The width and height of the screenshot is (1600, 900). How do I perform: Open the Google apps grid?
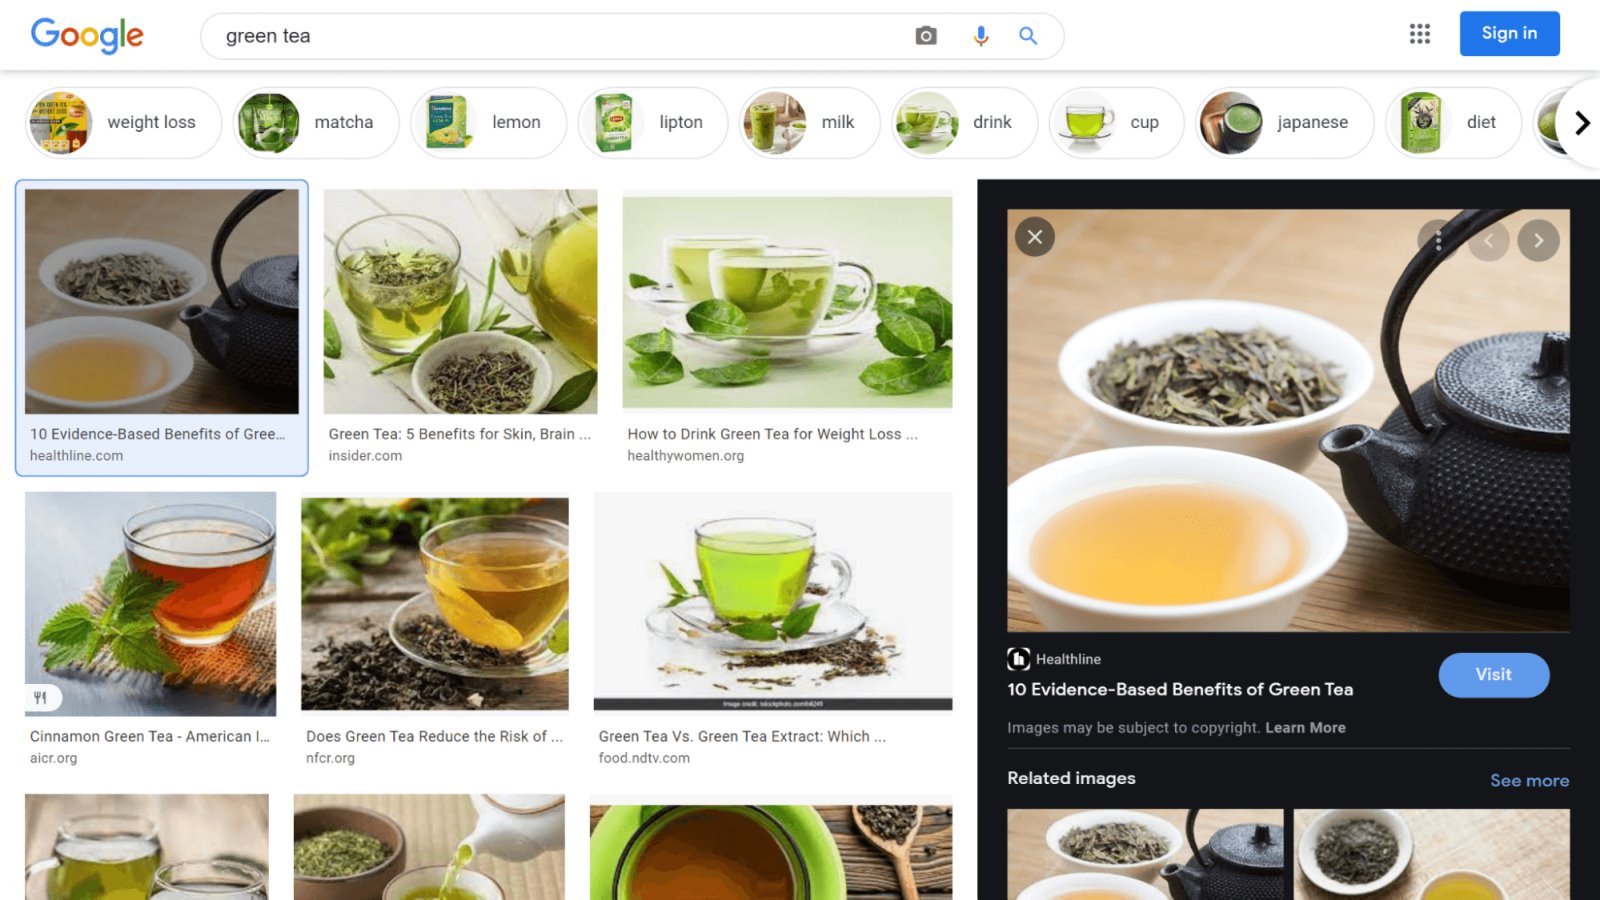[x=1420, y=34]
